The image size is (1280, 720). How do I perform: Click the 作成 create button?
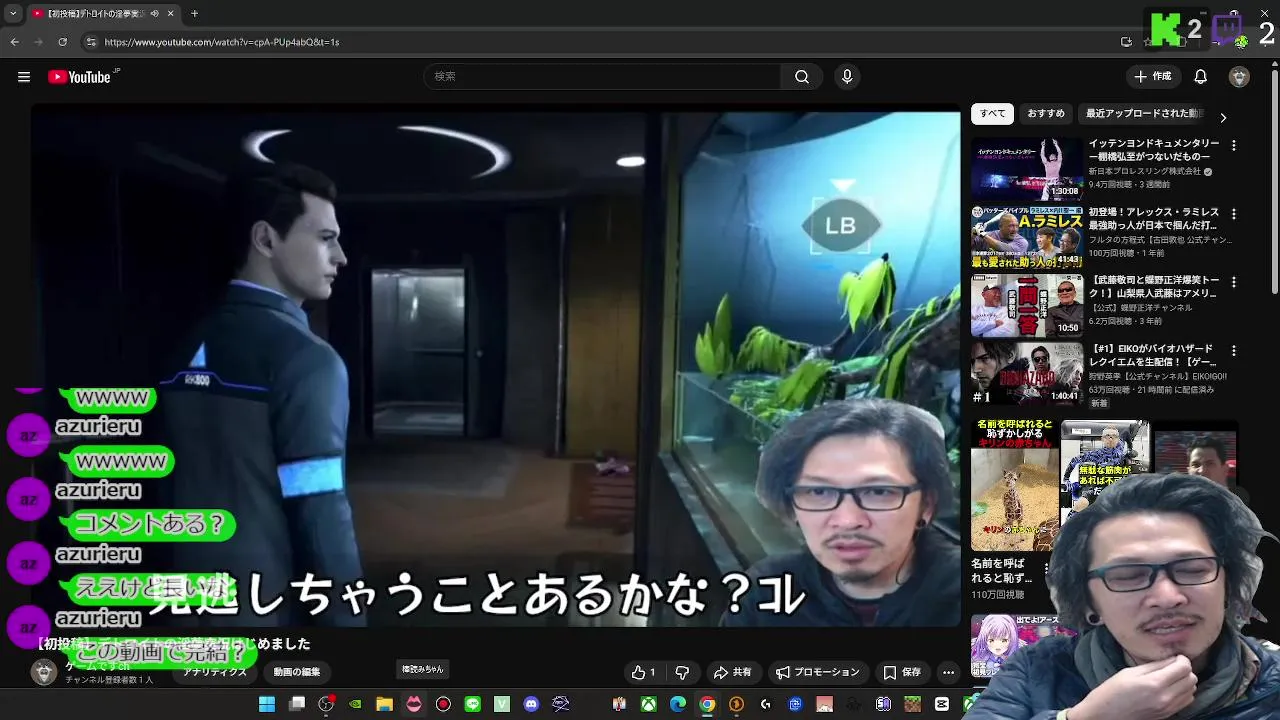pyautogui.click(x=1152, y=77)
